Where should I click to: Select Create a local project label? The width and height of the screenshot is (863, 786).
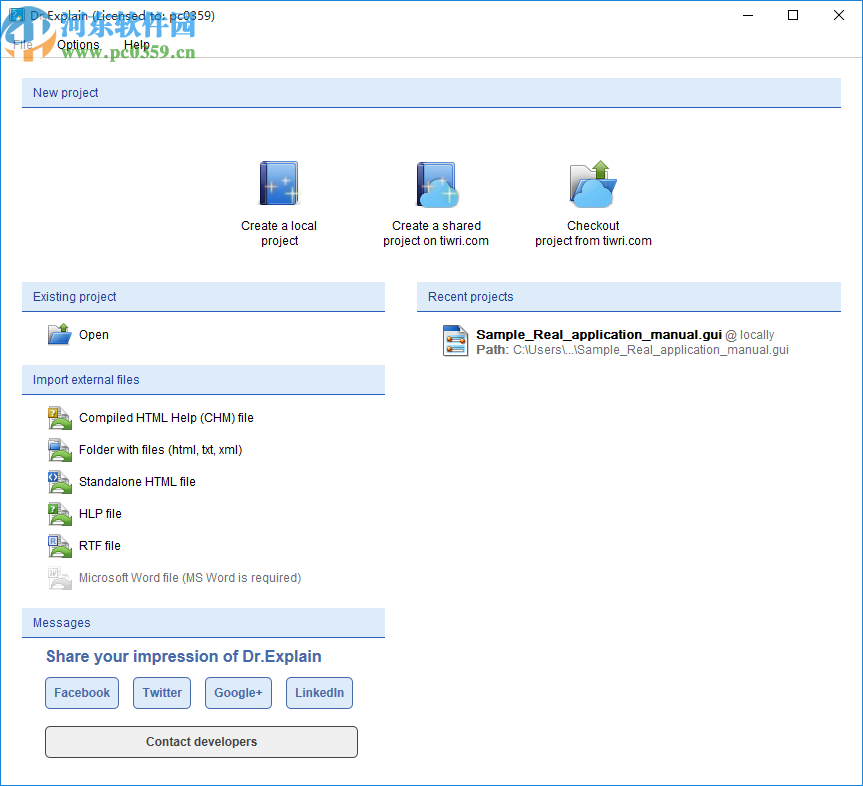279,233
